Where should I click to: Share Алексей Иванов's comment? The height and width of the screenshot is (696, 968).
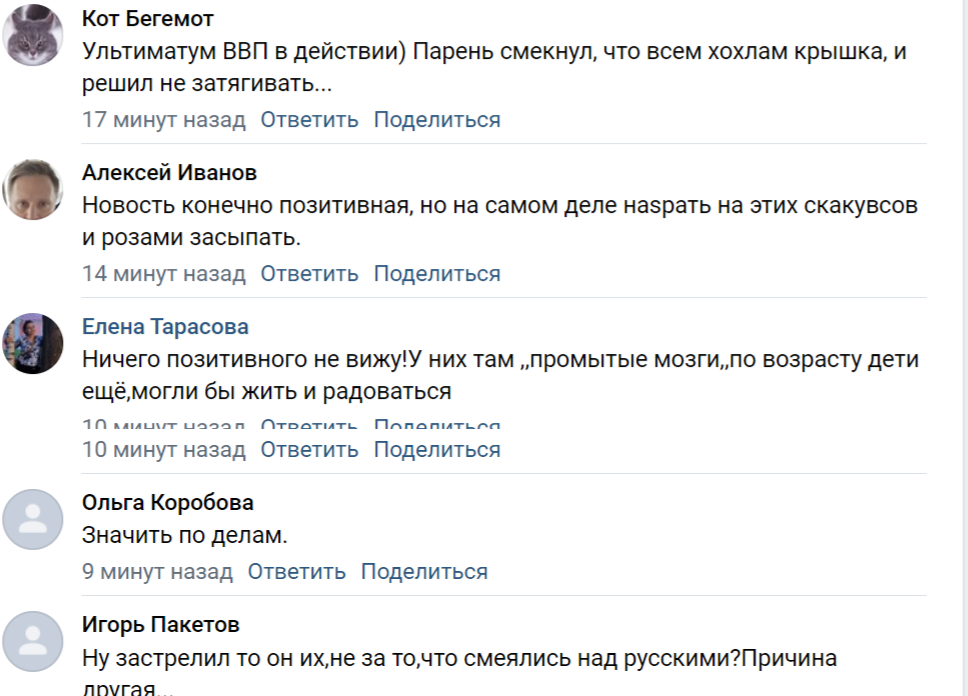click(x=437, y=274)
